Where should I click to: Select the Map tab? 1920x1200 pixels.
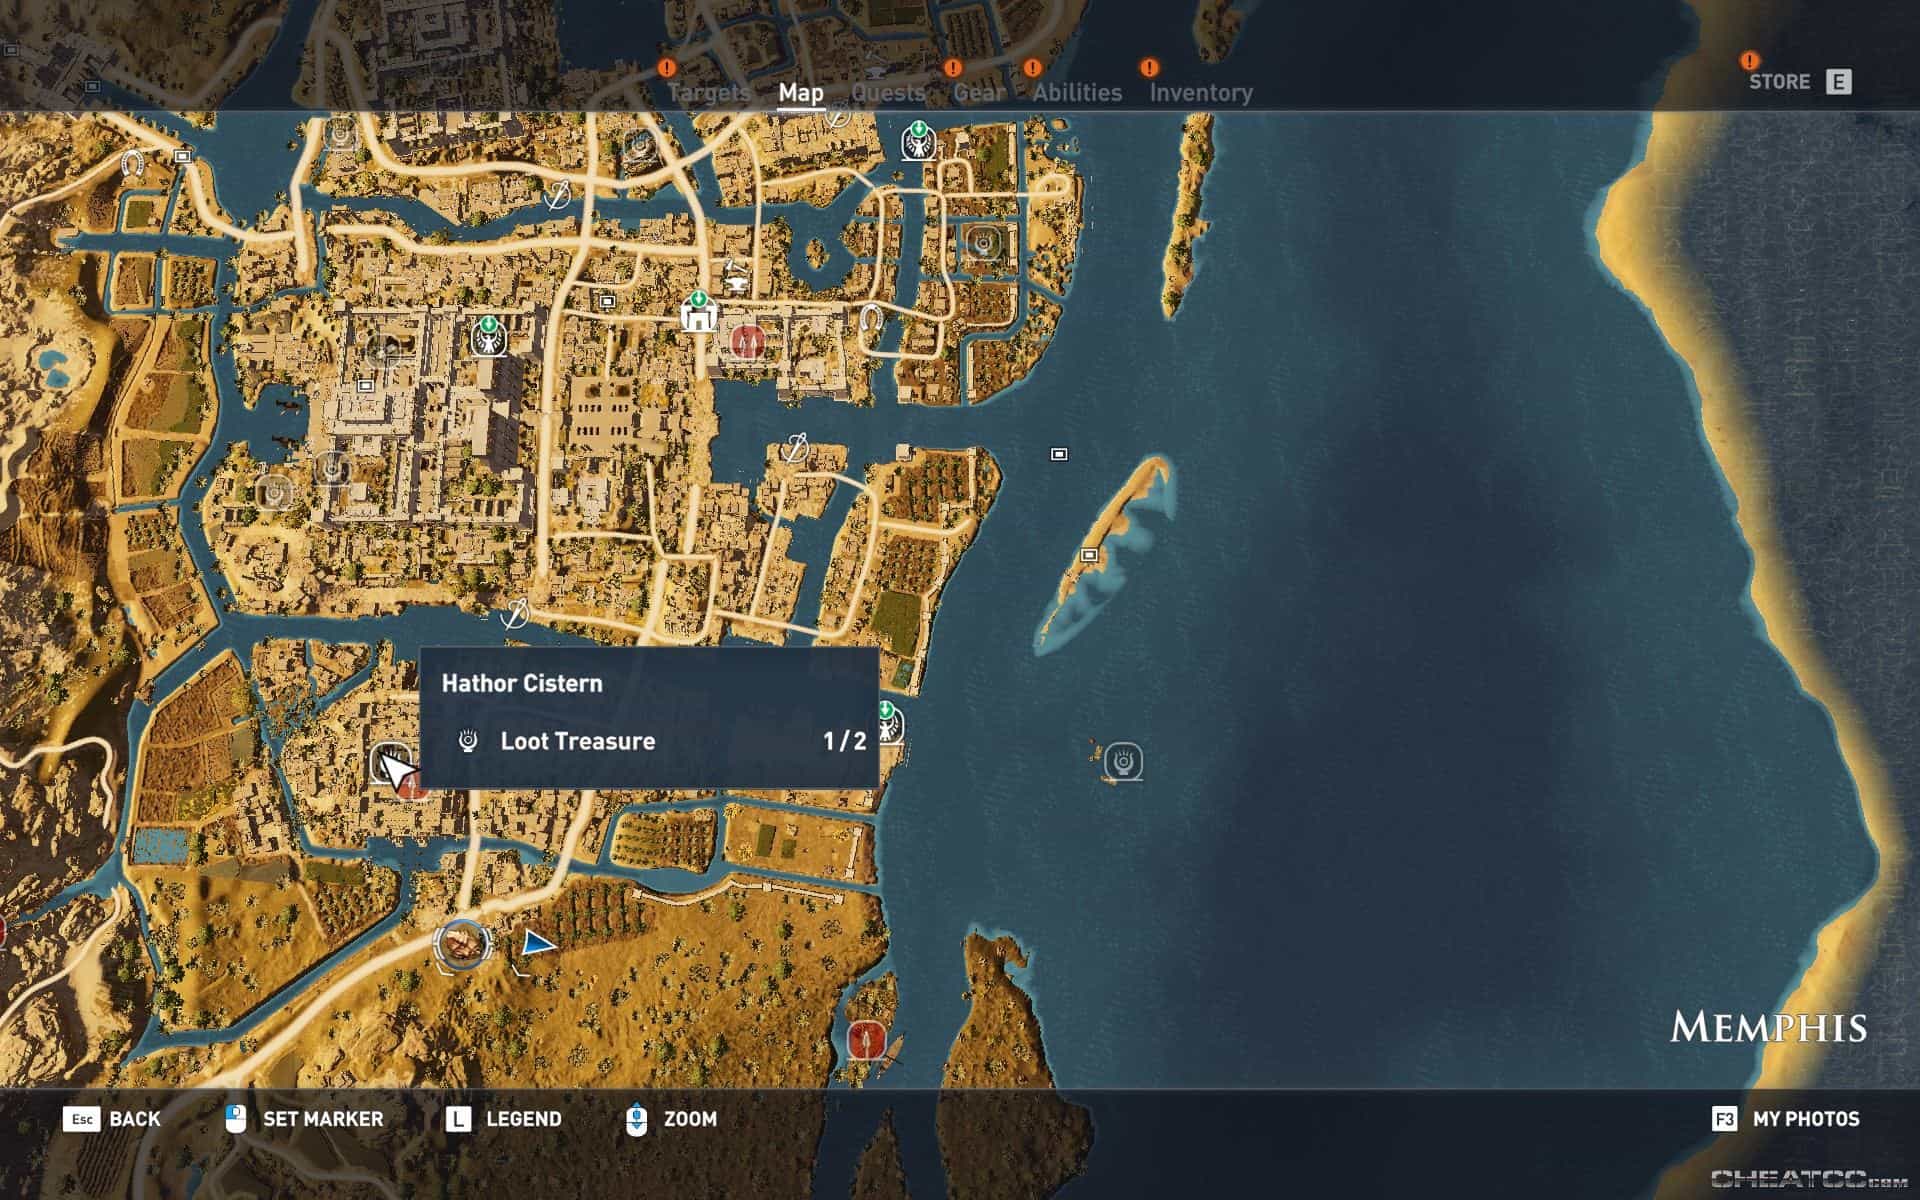[x=801, y=93]
